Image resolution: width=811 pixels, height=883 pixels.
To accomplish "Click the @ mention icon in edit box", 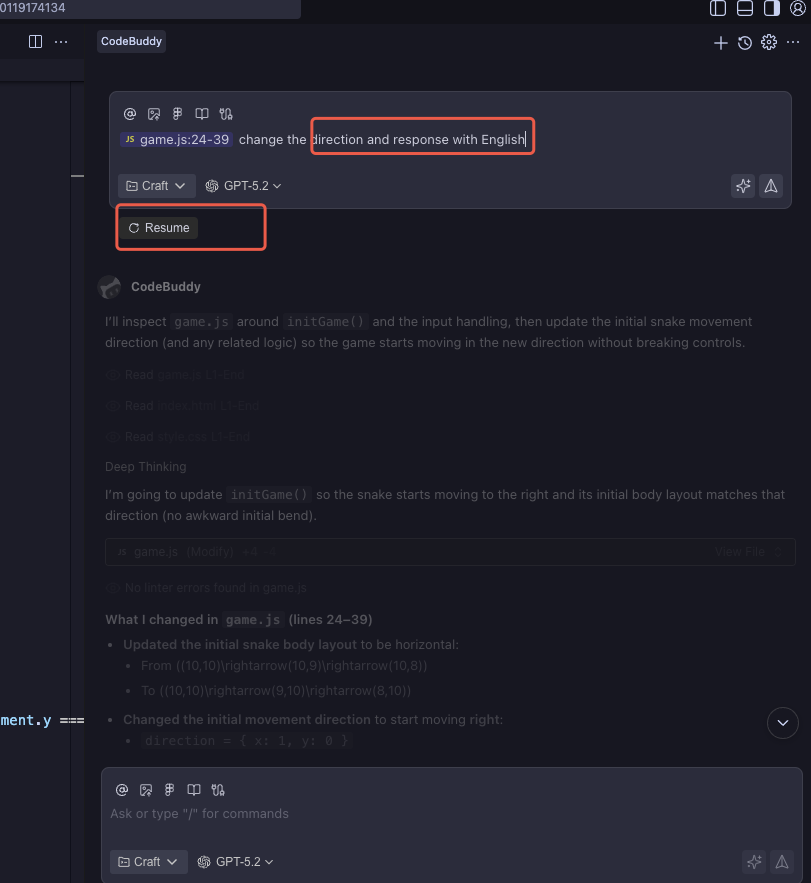I will tap(130, 114).
